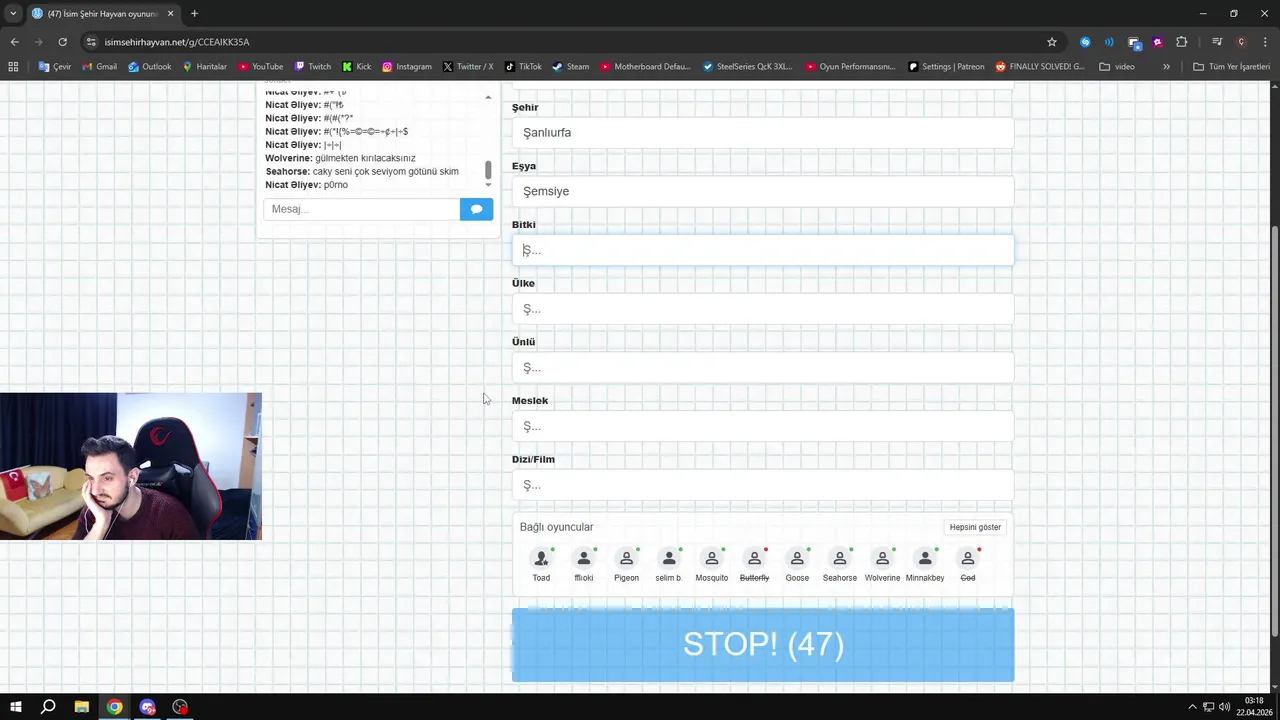This screenshot has width=1280, height=720.
Task: Click selim b.'s player avatar
Action: coord(669,559)
